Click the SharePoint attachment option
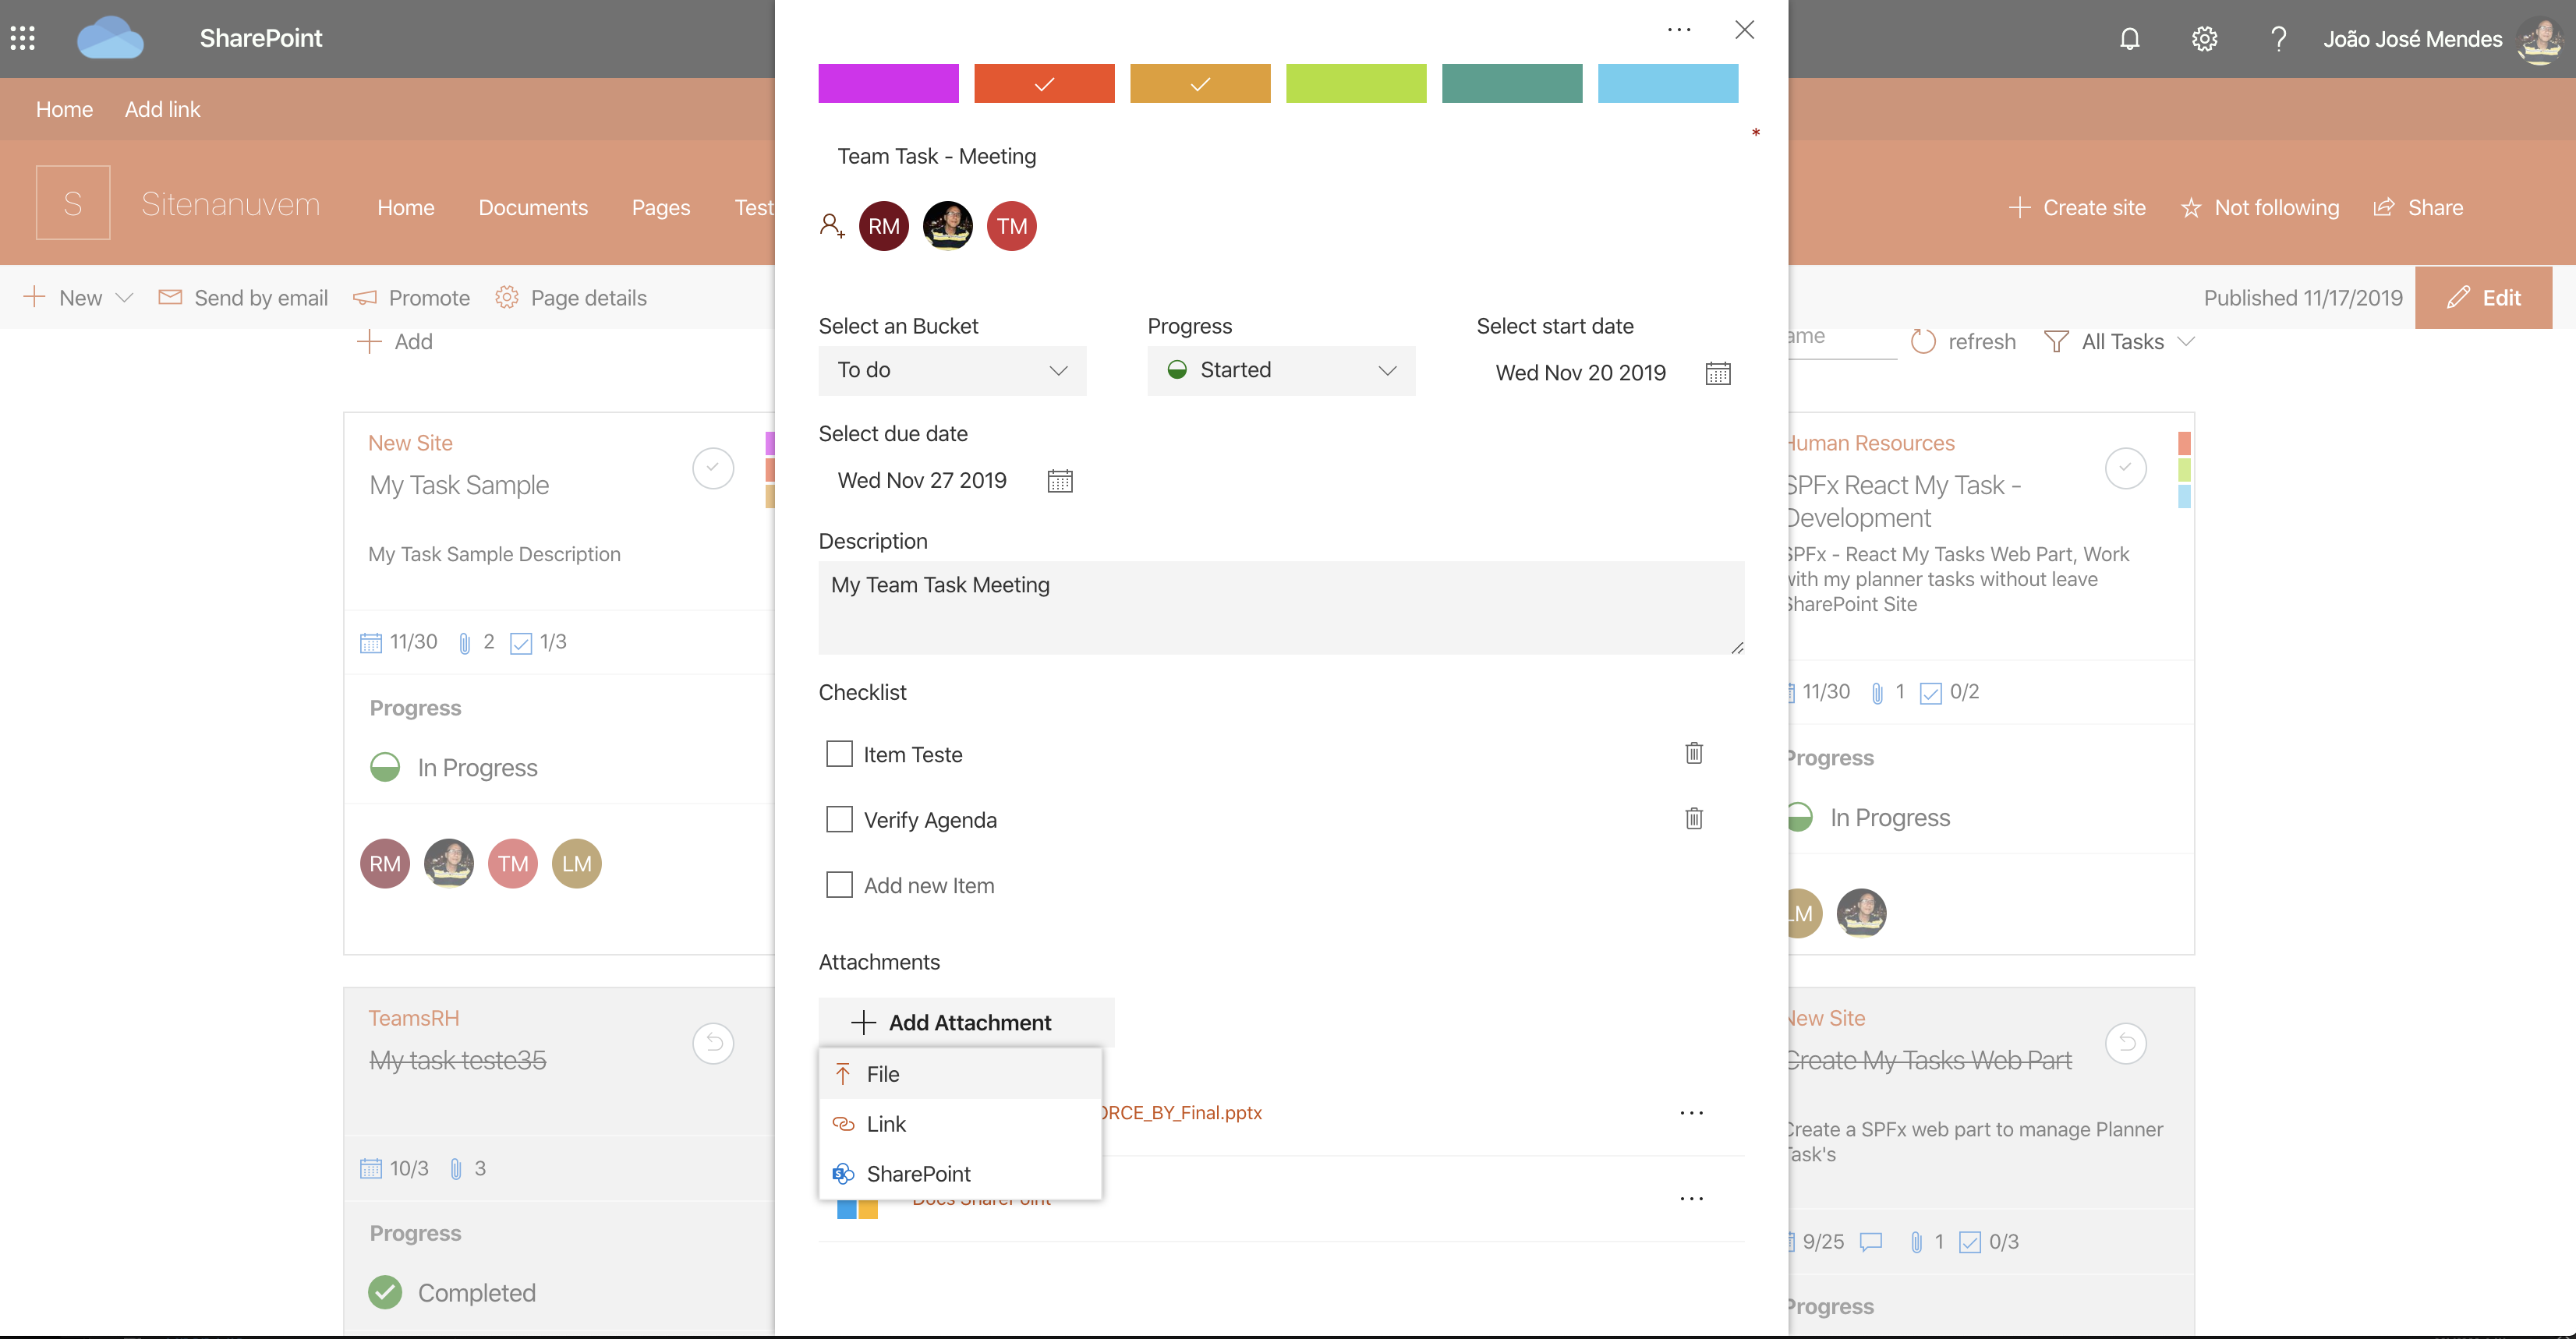Screen dimensions: 2576x1339 (x=917, y=1172)
